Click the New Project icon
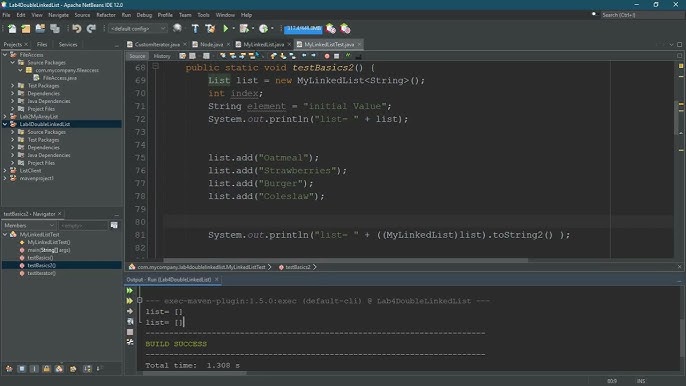 (x=26, y=29)
